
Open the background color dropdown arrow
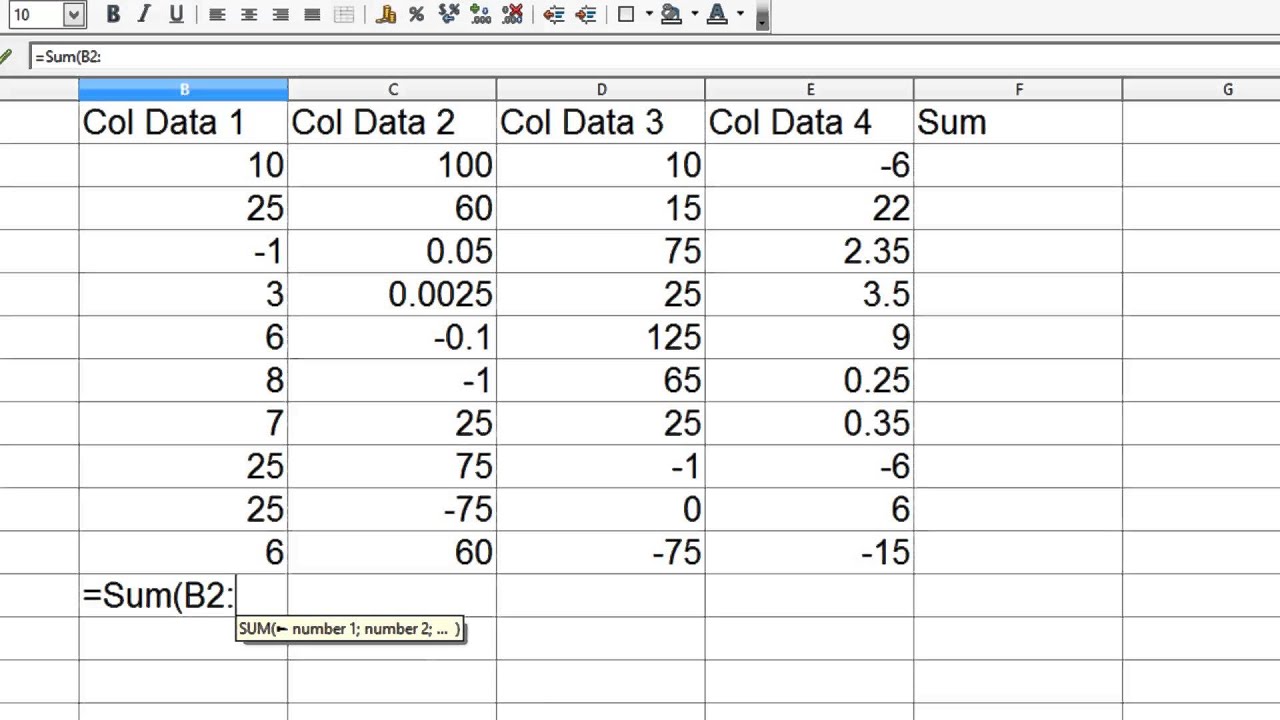click(x=694, y=14)
